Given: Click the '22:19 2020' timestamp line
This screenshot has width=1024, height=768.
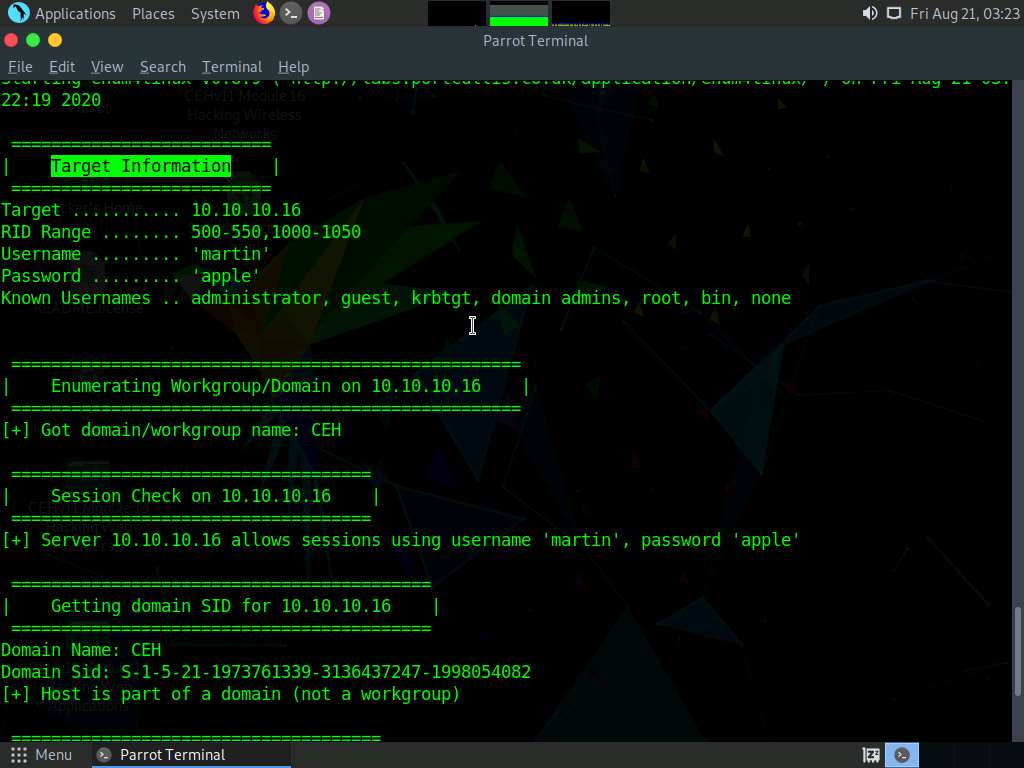Looking at the screenshot, I should pyautogui.click(x=51, y=100).
